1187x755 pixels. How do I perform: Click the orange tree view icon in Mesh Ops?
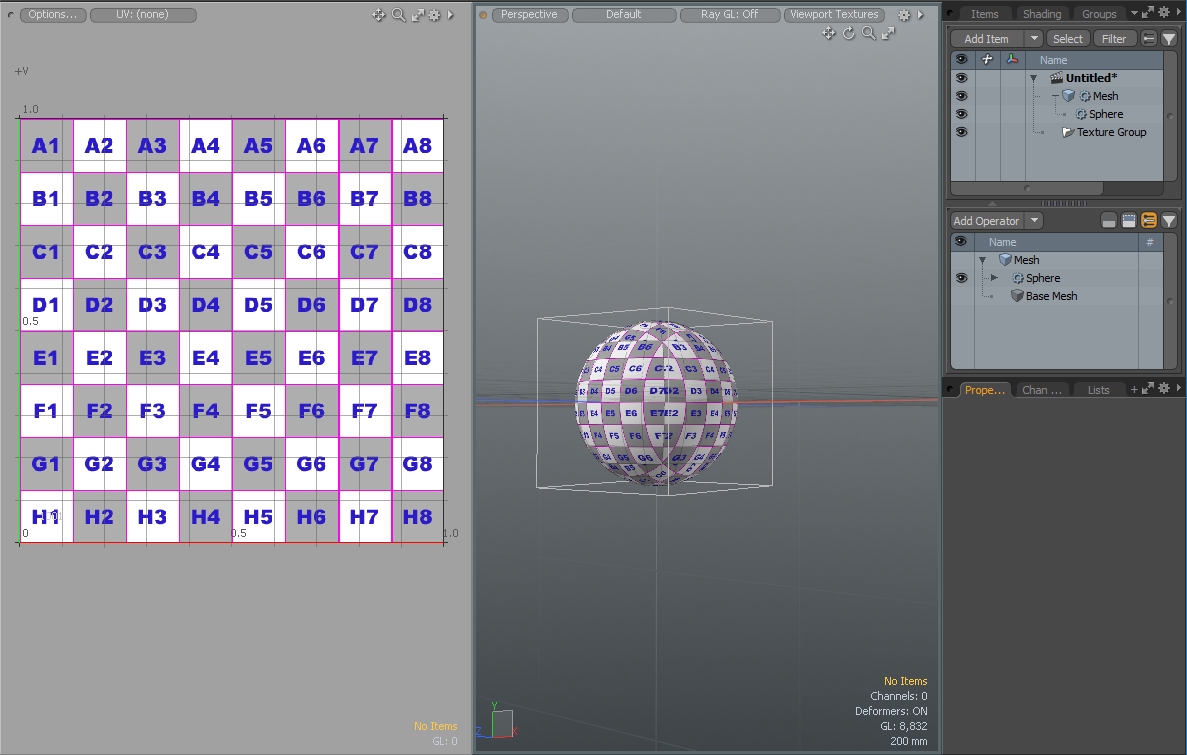click(1149, 221)
